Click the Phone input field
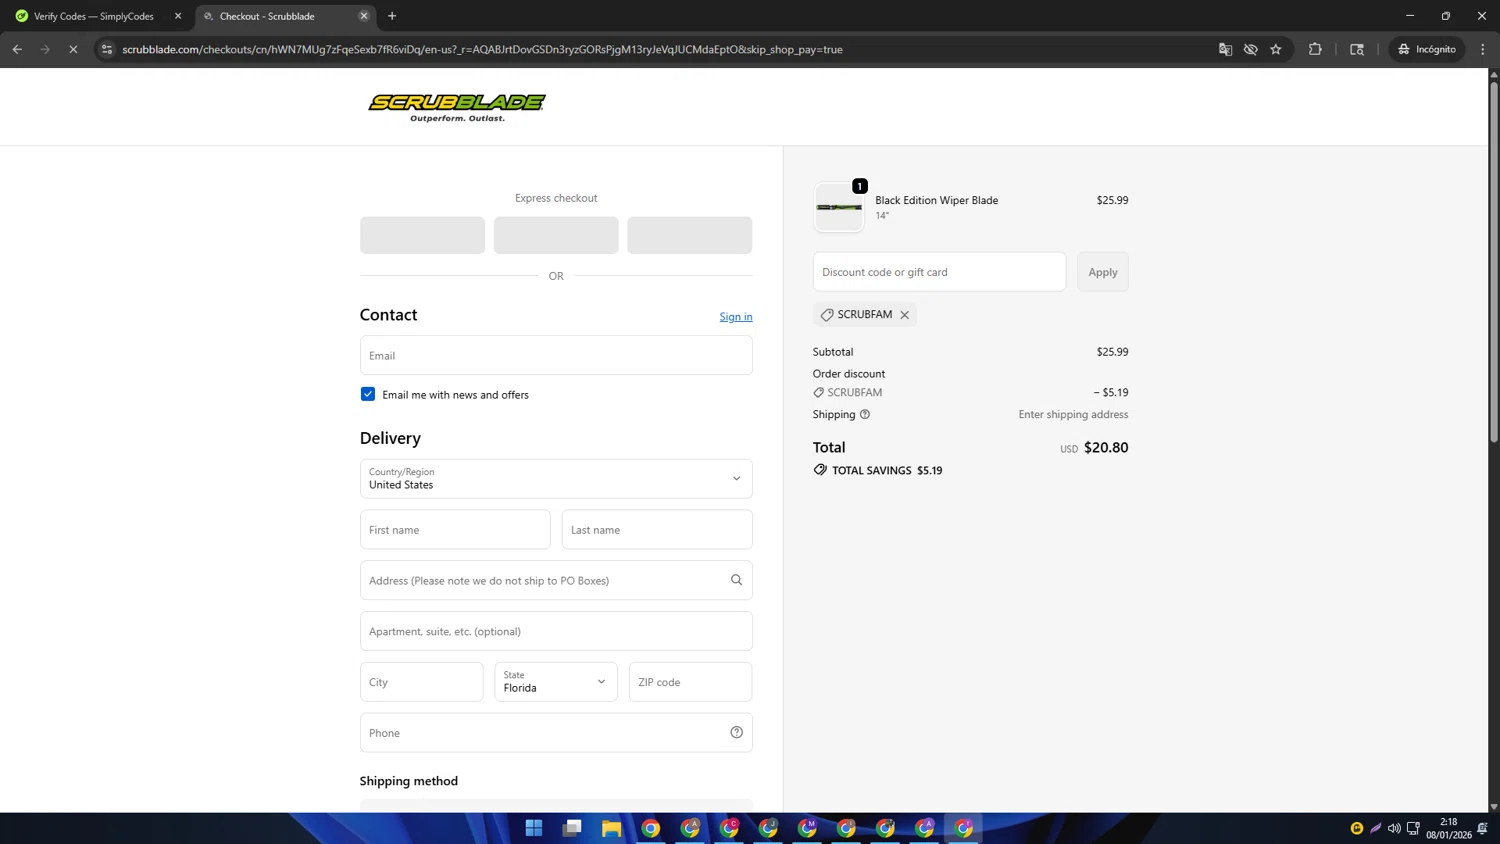This screenshot has width=1500, height=844. 556,733
